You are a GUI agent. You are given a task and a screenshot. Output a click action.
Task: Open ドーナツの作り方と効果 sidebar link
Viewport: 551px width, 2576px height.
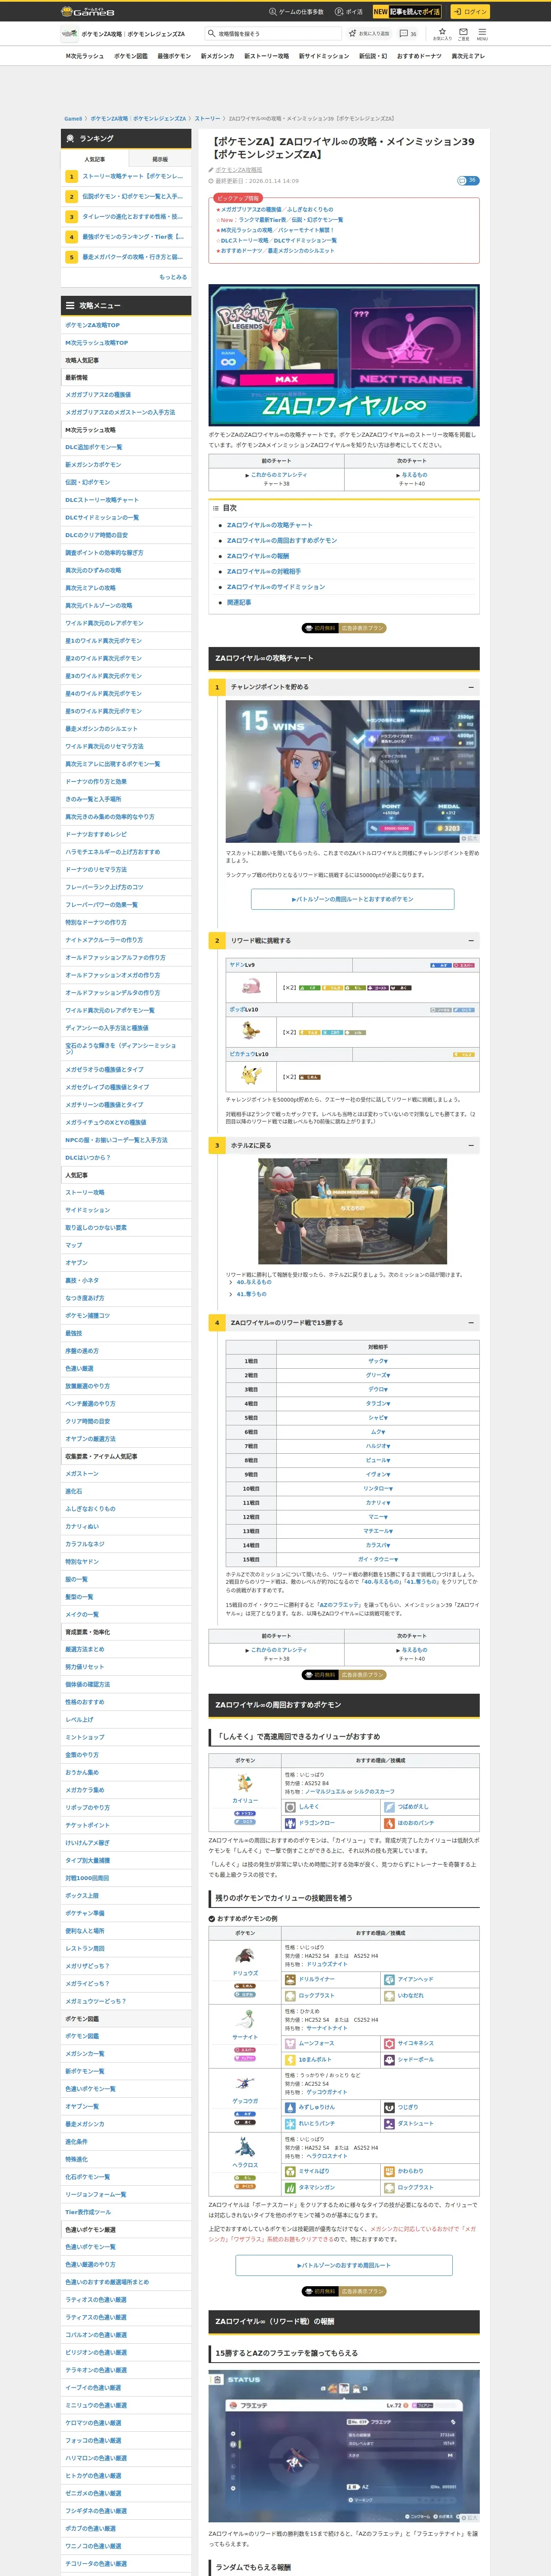click(96, 781)
